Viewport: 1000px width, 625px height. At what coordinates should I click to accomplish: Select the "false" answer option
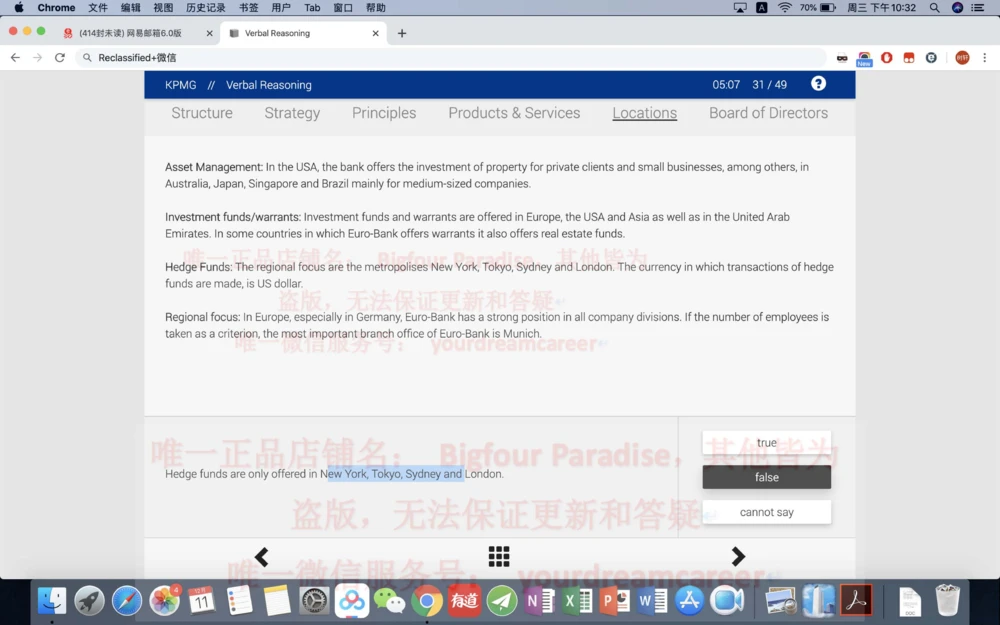tap(766, 477)
